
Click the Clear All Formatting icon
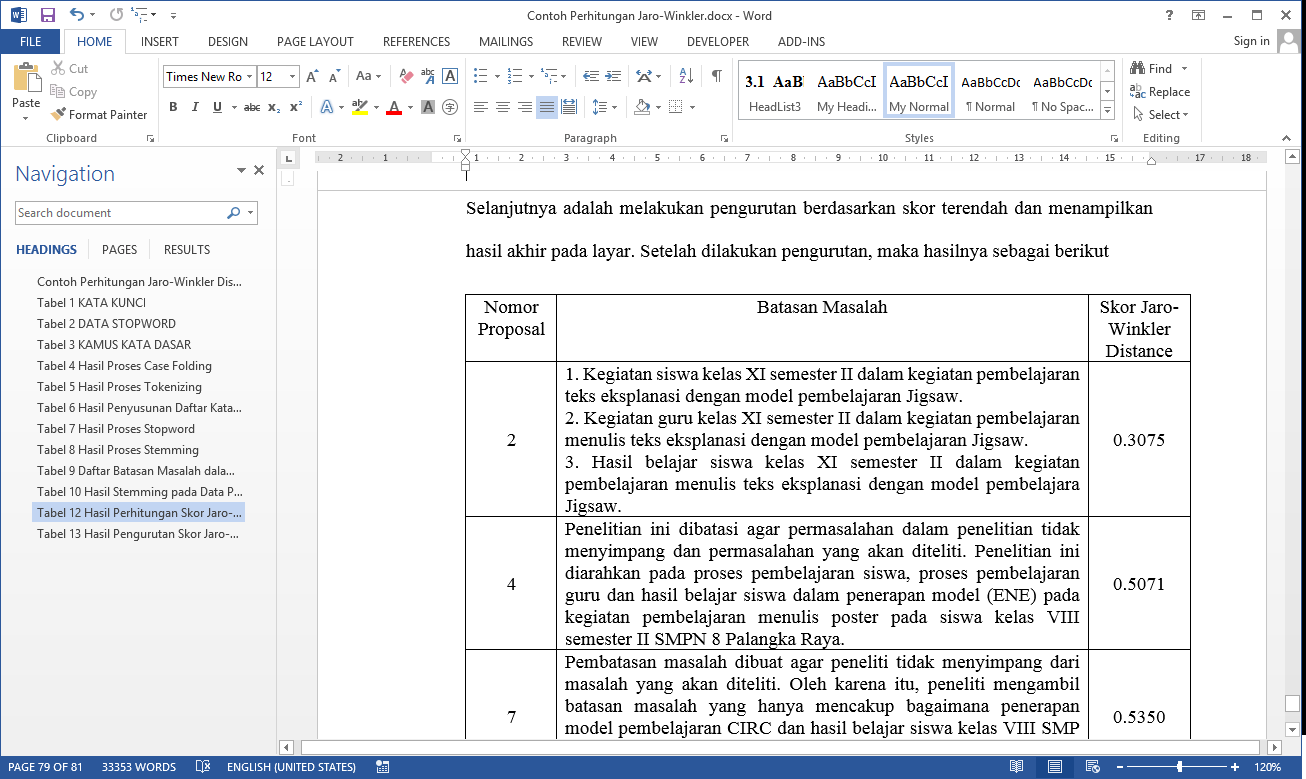click(406, 76)
